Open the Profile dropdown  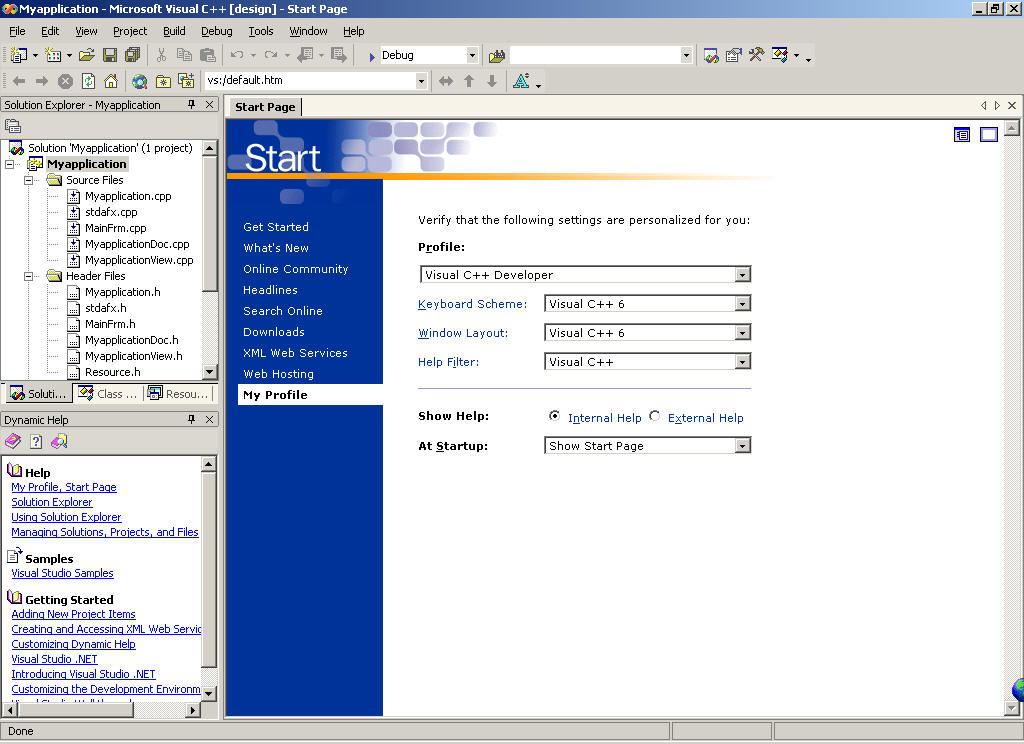[x=742, y=275]
